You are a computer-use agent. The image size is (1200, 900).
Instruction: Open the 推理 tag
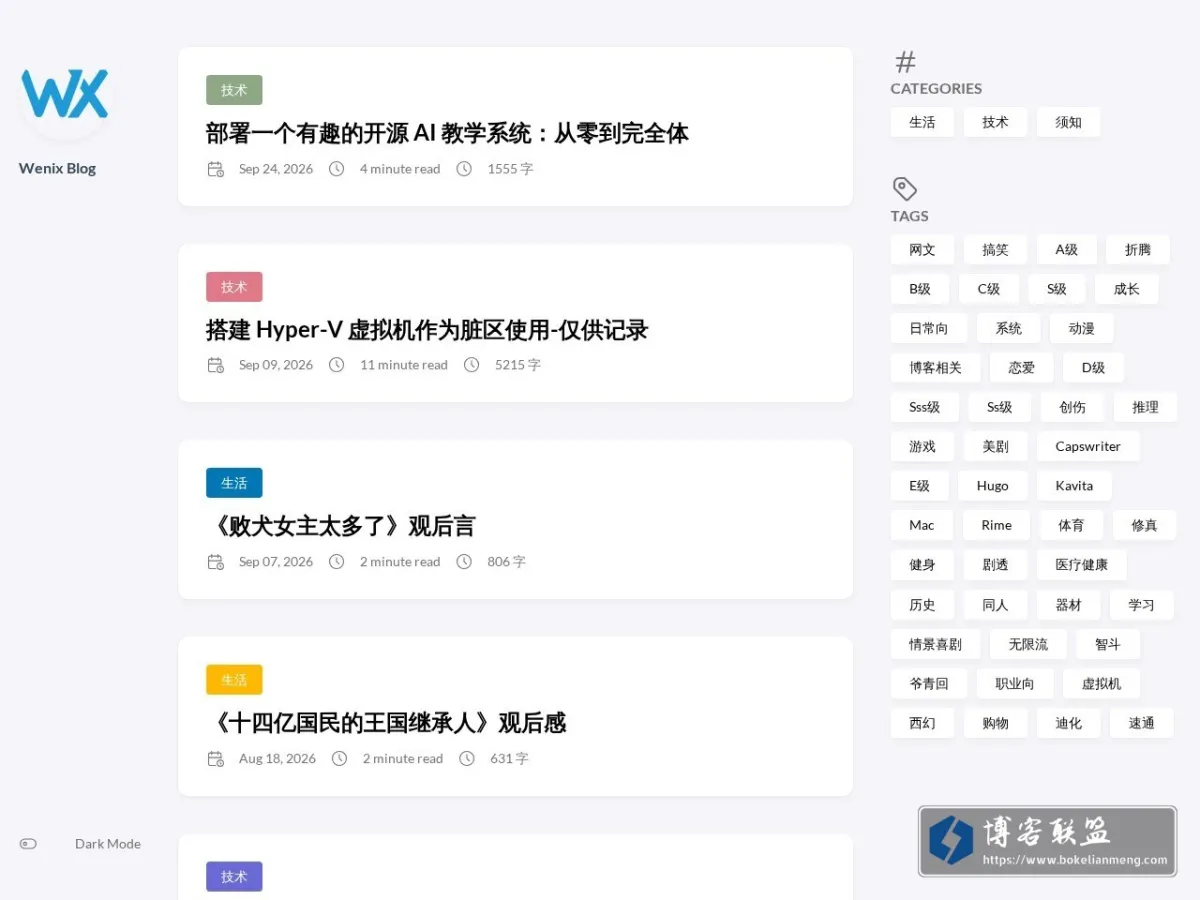(1146, 407)
